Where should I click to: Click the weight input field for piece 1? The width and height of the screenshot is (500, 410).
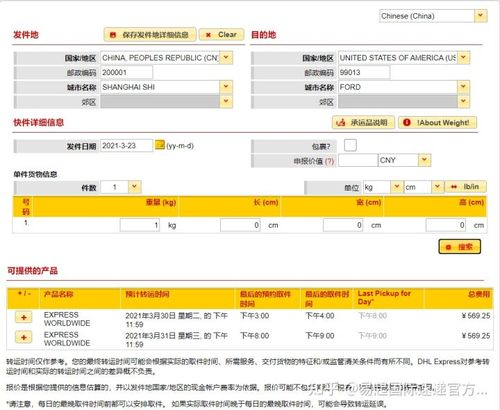140,225
